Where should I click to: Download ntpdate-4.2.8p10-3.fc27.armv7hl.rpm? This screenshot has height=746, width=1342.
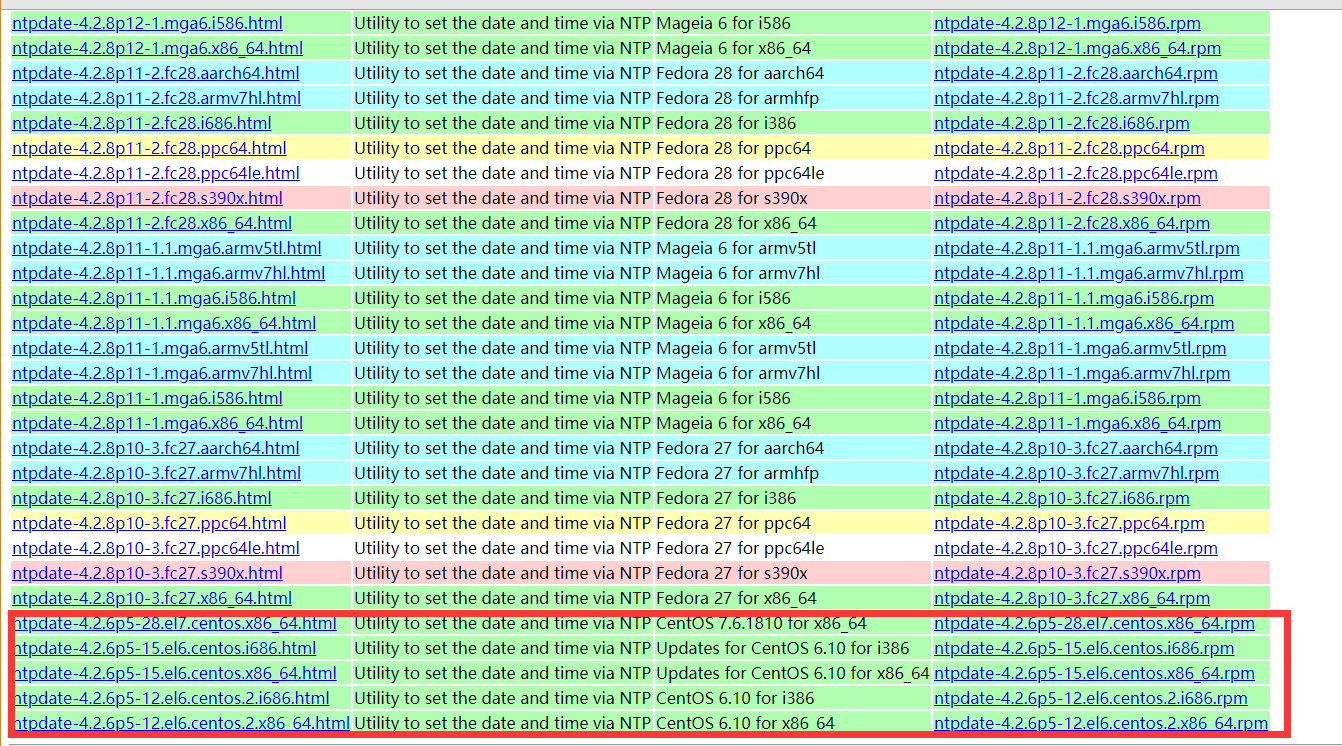click(1076, 473)
